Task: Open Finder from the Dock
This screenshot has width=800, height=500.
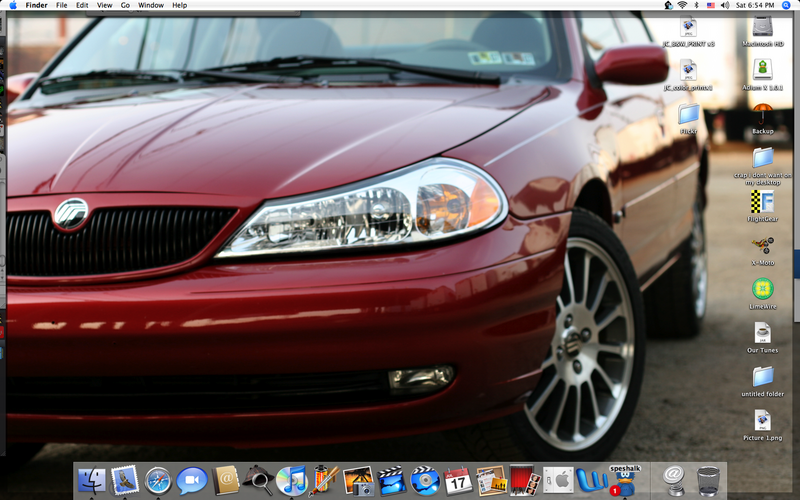Action: [92, 481]
